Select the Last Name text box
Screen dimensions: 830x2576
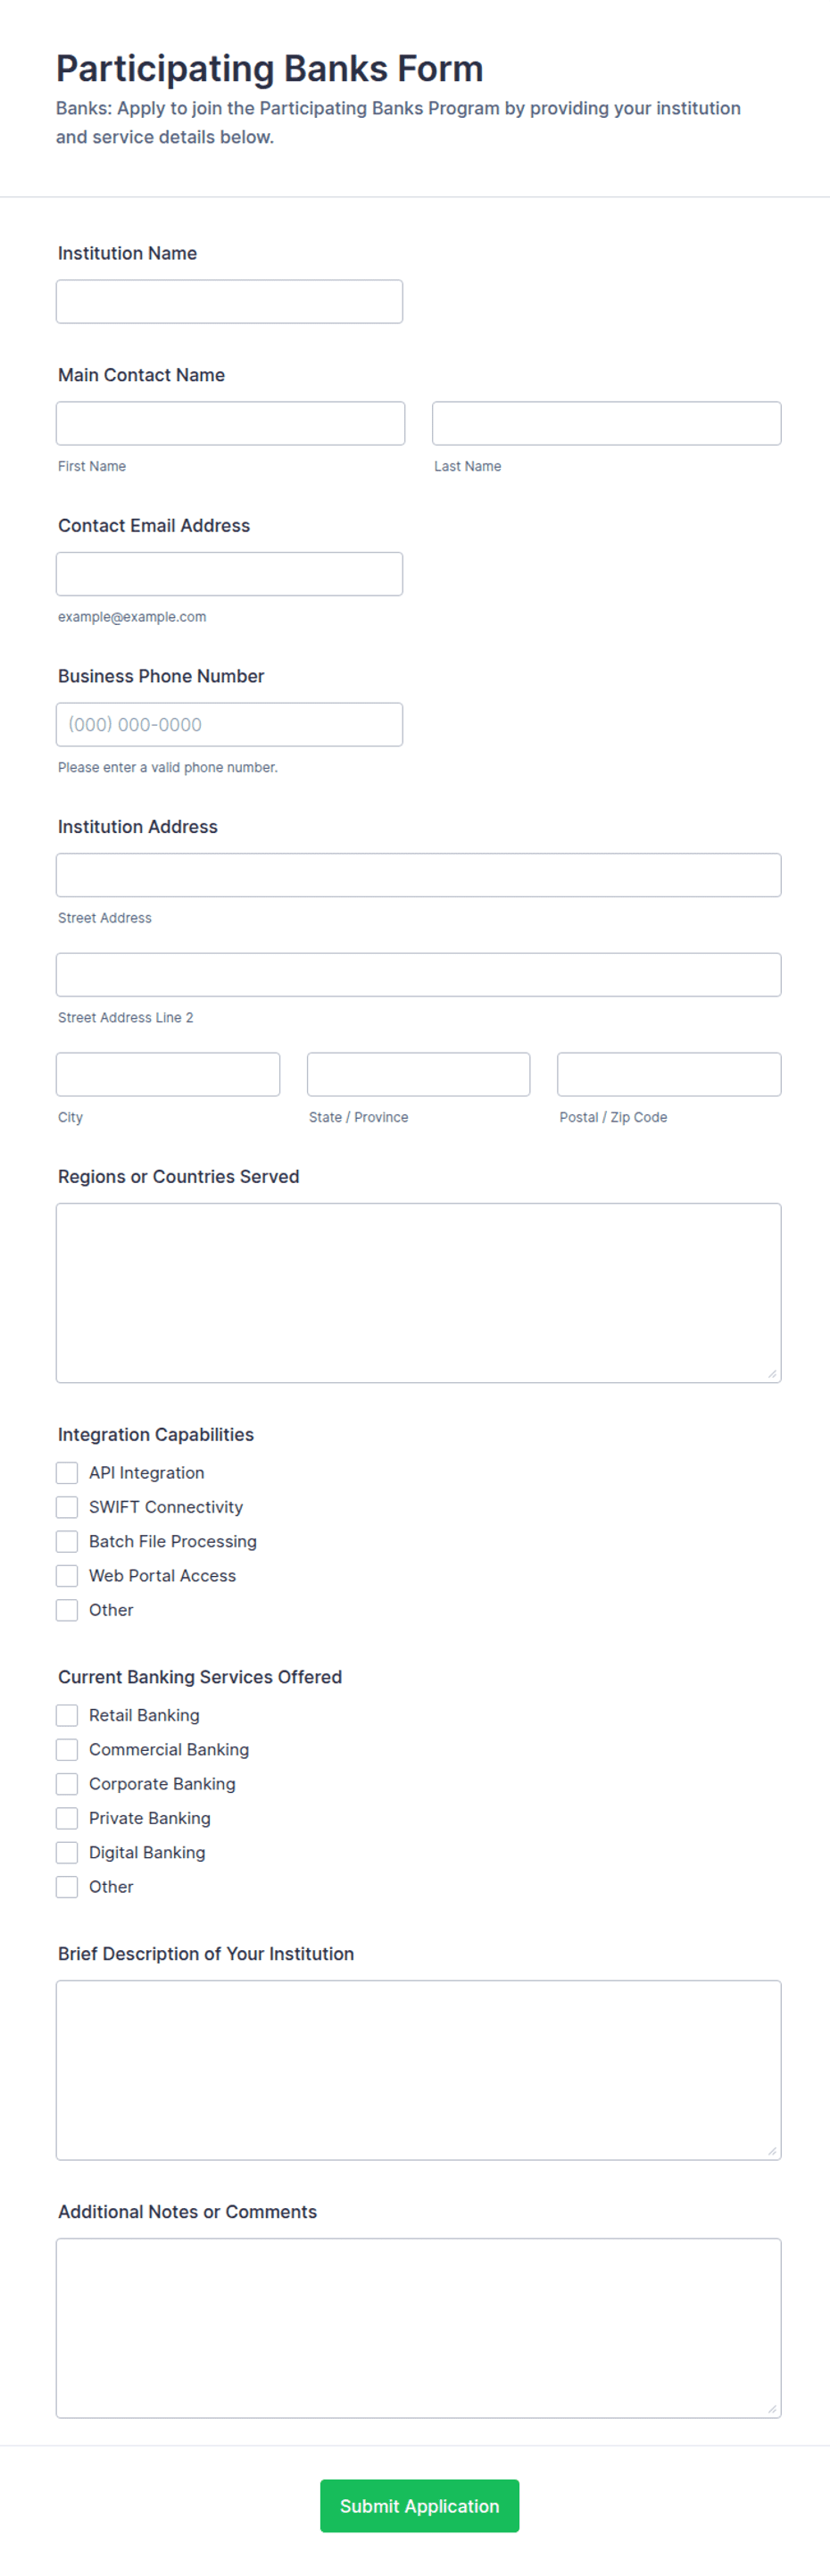pos(606,423)
